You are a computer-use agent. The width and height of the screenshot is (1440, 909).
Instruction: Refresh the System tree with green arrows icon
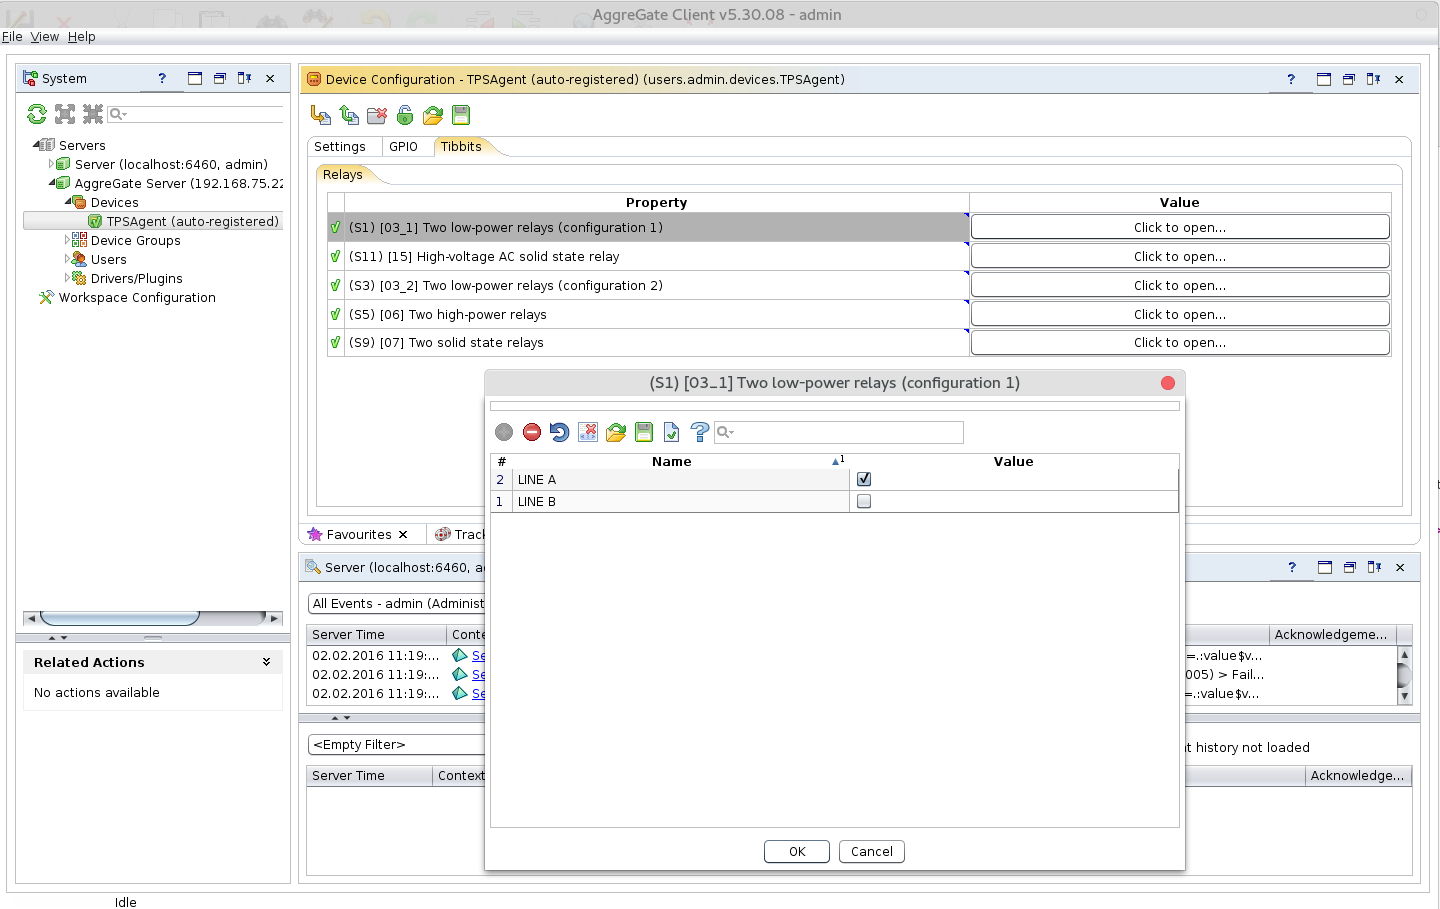[x=37, y=114]
